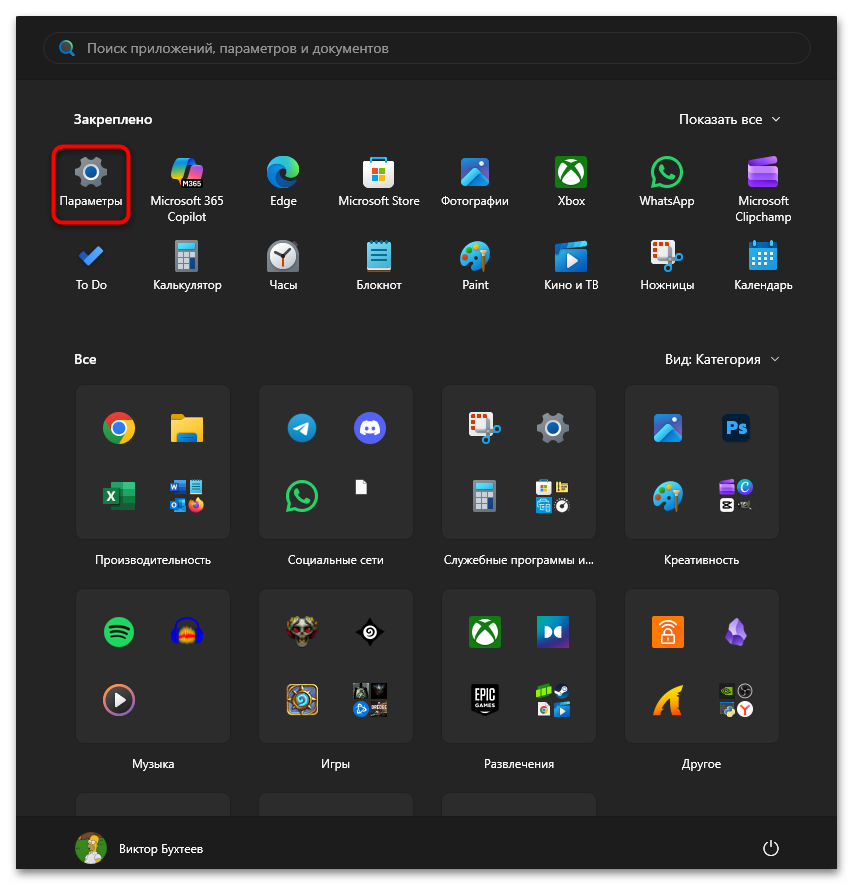The image size is (853, 885).
Task: Click the Музыка category label
Action: click(x=153, y=764)
